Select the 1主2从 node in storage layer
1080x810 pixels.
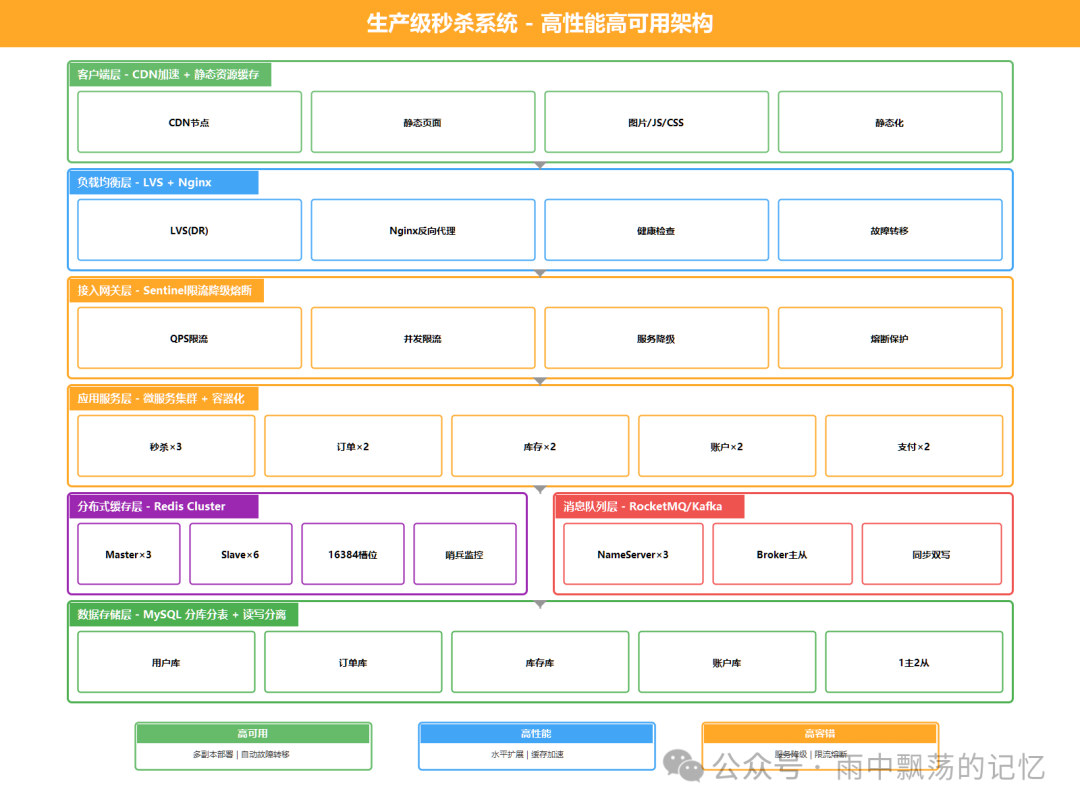[x=913, y=661]
